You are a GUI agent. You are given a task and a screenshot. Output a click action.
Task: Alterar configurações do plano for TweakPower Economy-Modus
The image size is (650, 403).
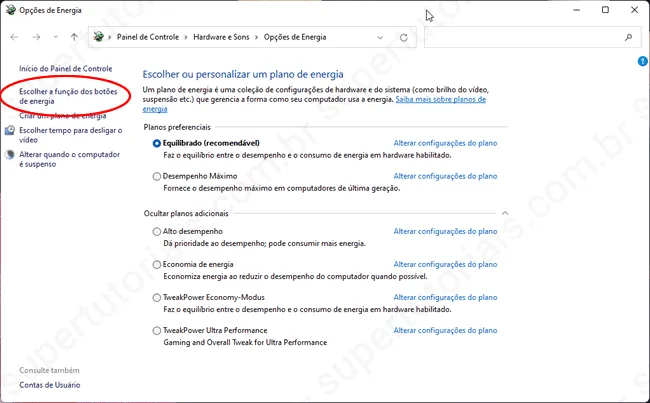(x=445, y=297)
